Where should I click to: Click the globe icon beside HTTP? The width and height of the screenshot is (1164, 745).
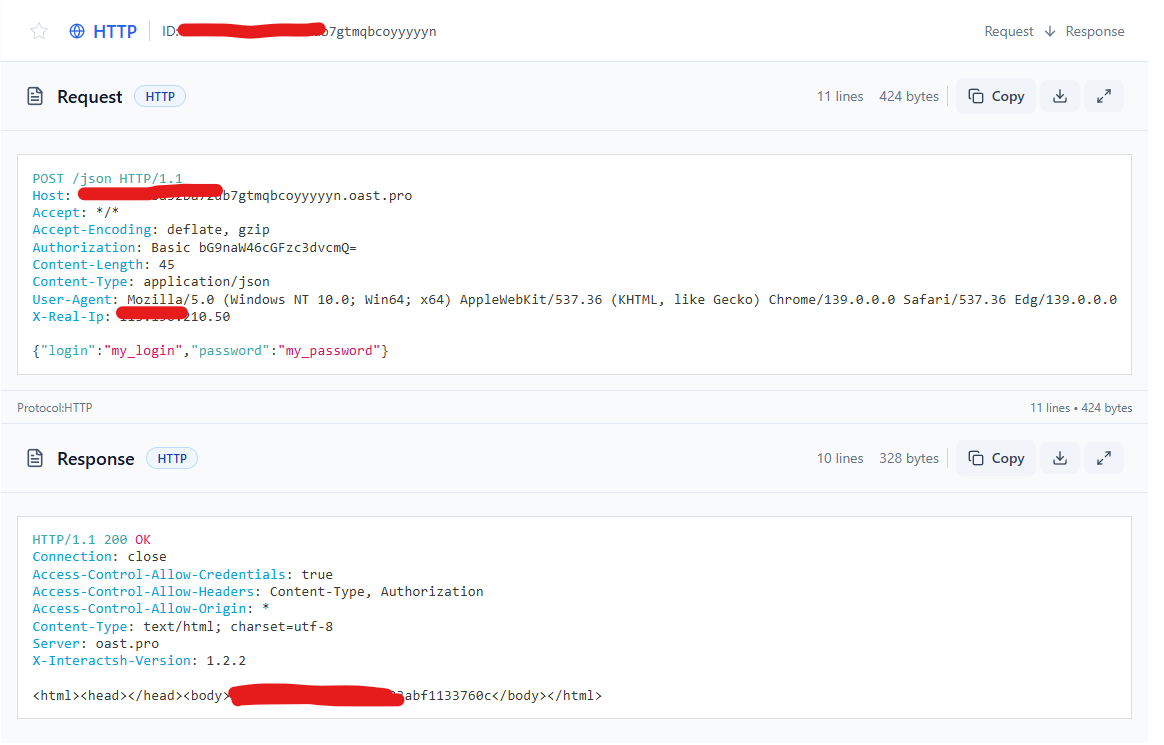76,30
